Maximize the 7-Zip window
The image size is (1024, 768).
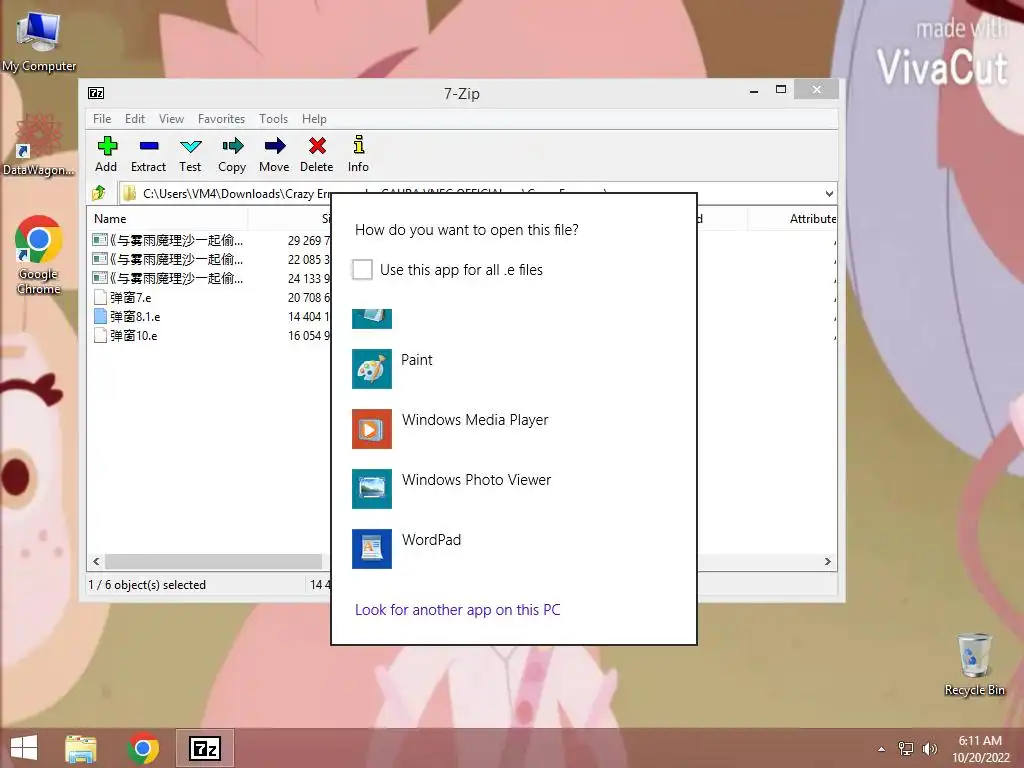click(x=780, y=89)
